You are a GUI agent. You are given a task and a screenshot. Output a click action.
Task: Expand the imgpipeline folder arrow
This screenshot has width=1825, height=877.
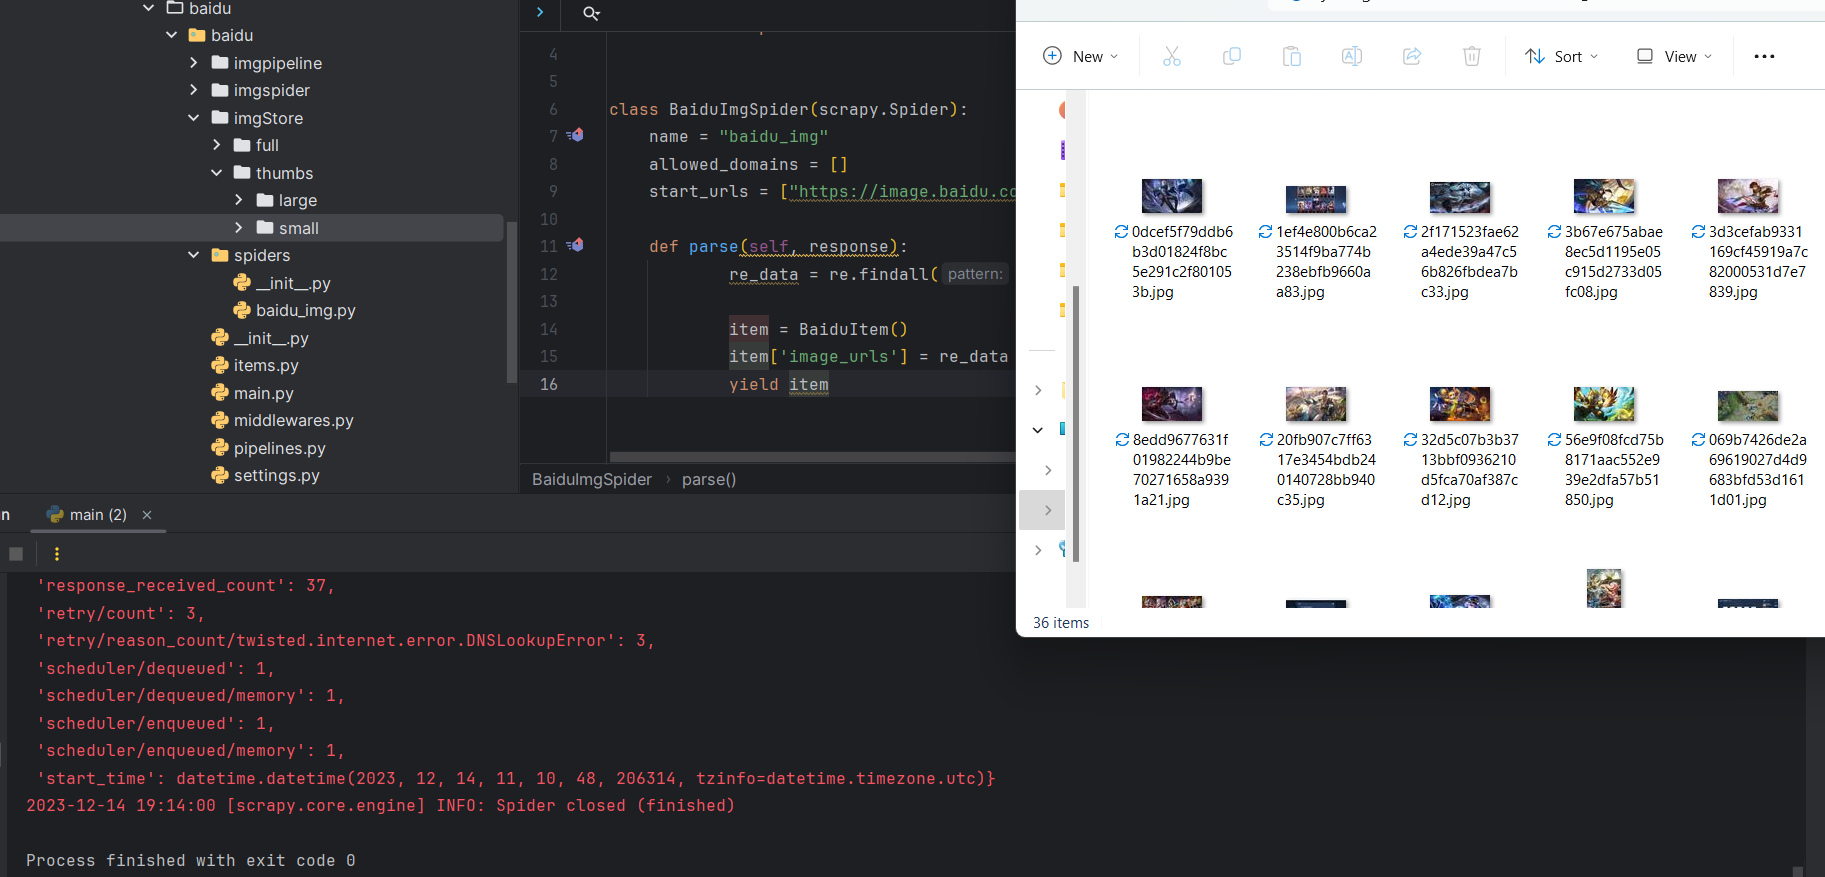pos(194,63)
